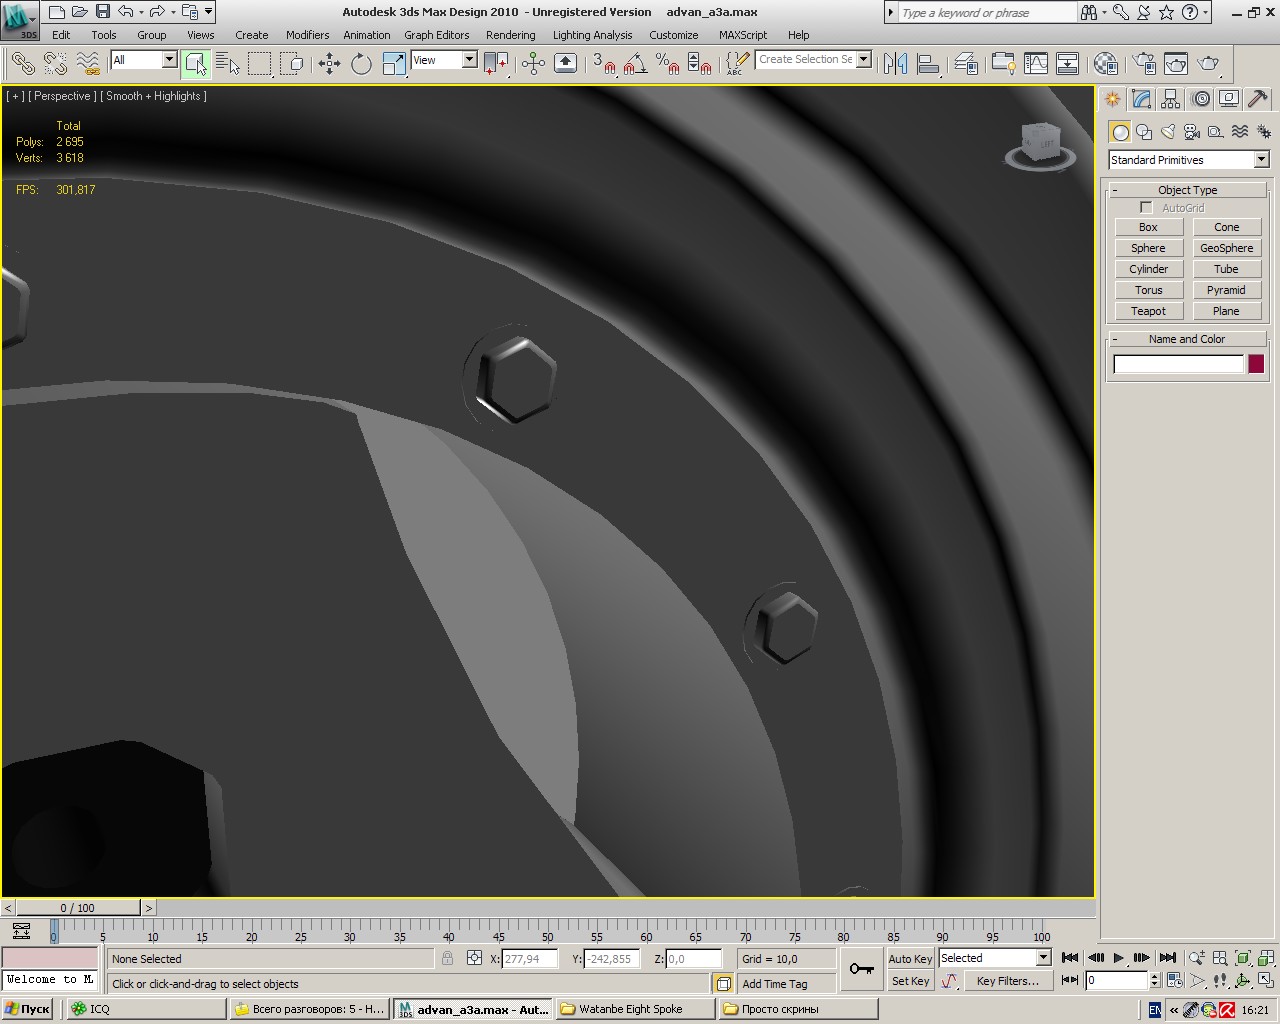Switch to the Modify panel tab
This screenshot has width=1280, height=1024.
pyautogui.click(x=1141, y=99)
